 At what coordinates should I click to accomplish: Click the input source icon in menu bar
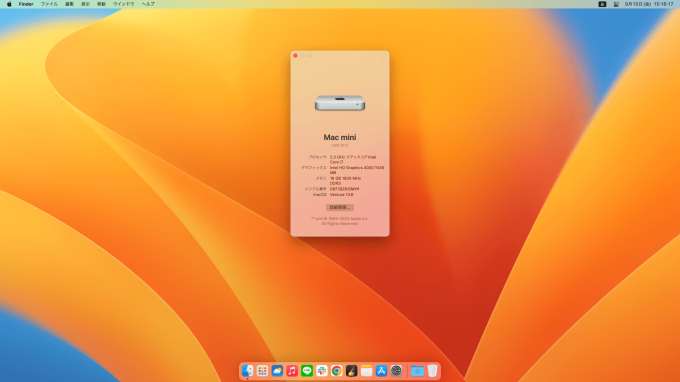(x=602, y=4)
